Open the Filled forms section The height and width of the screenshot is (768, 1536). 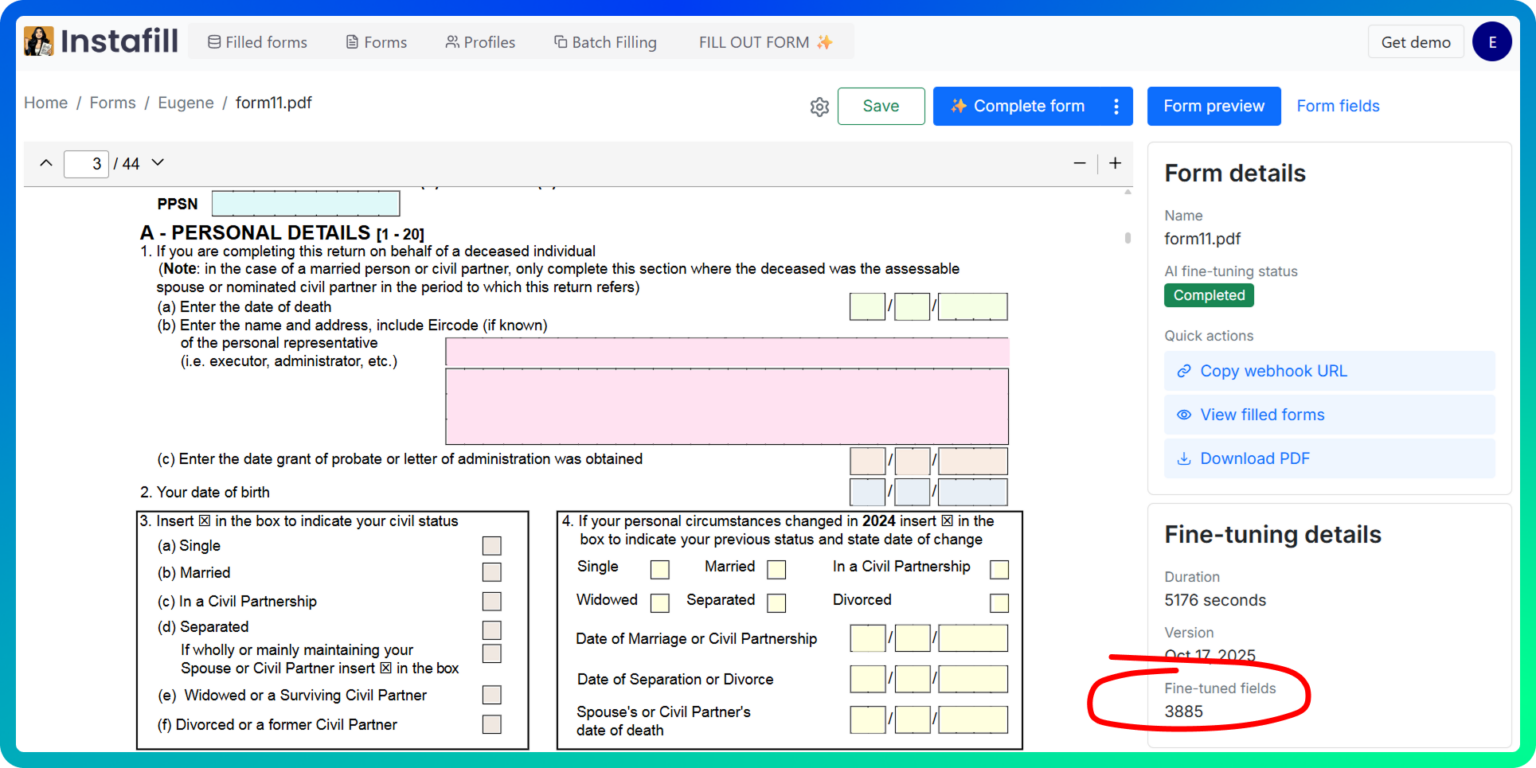257,41
